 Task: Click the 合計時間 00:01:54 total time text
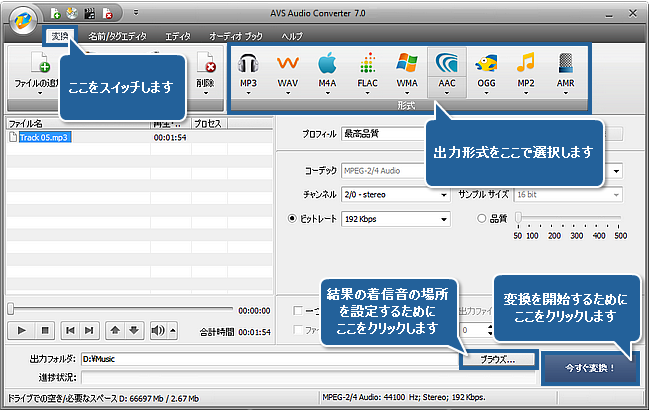(x=235, y=332)
